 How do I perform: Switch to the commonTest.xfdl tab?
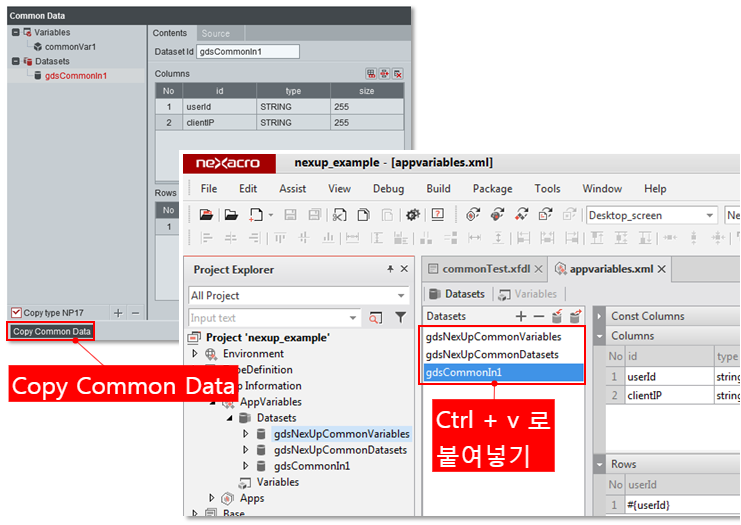click(486, 269)
